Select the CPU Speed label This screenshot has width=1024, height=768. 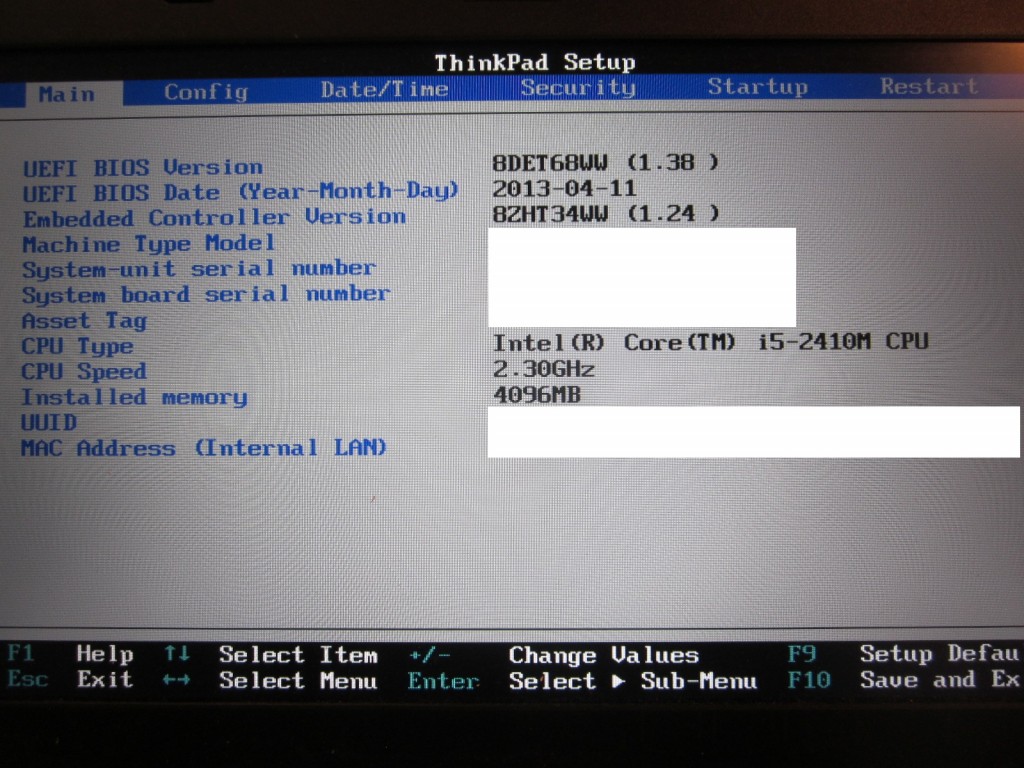[84, 372]
